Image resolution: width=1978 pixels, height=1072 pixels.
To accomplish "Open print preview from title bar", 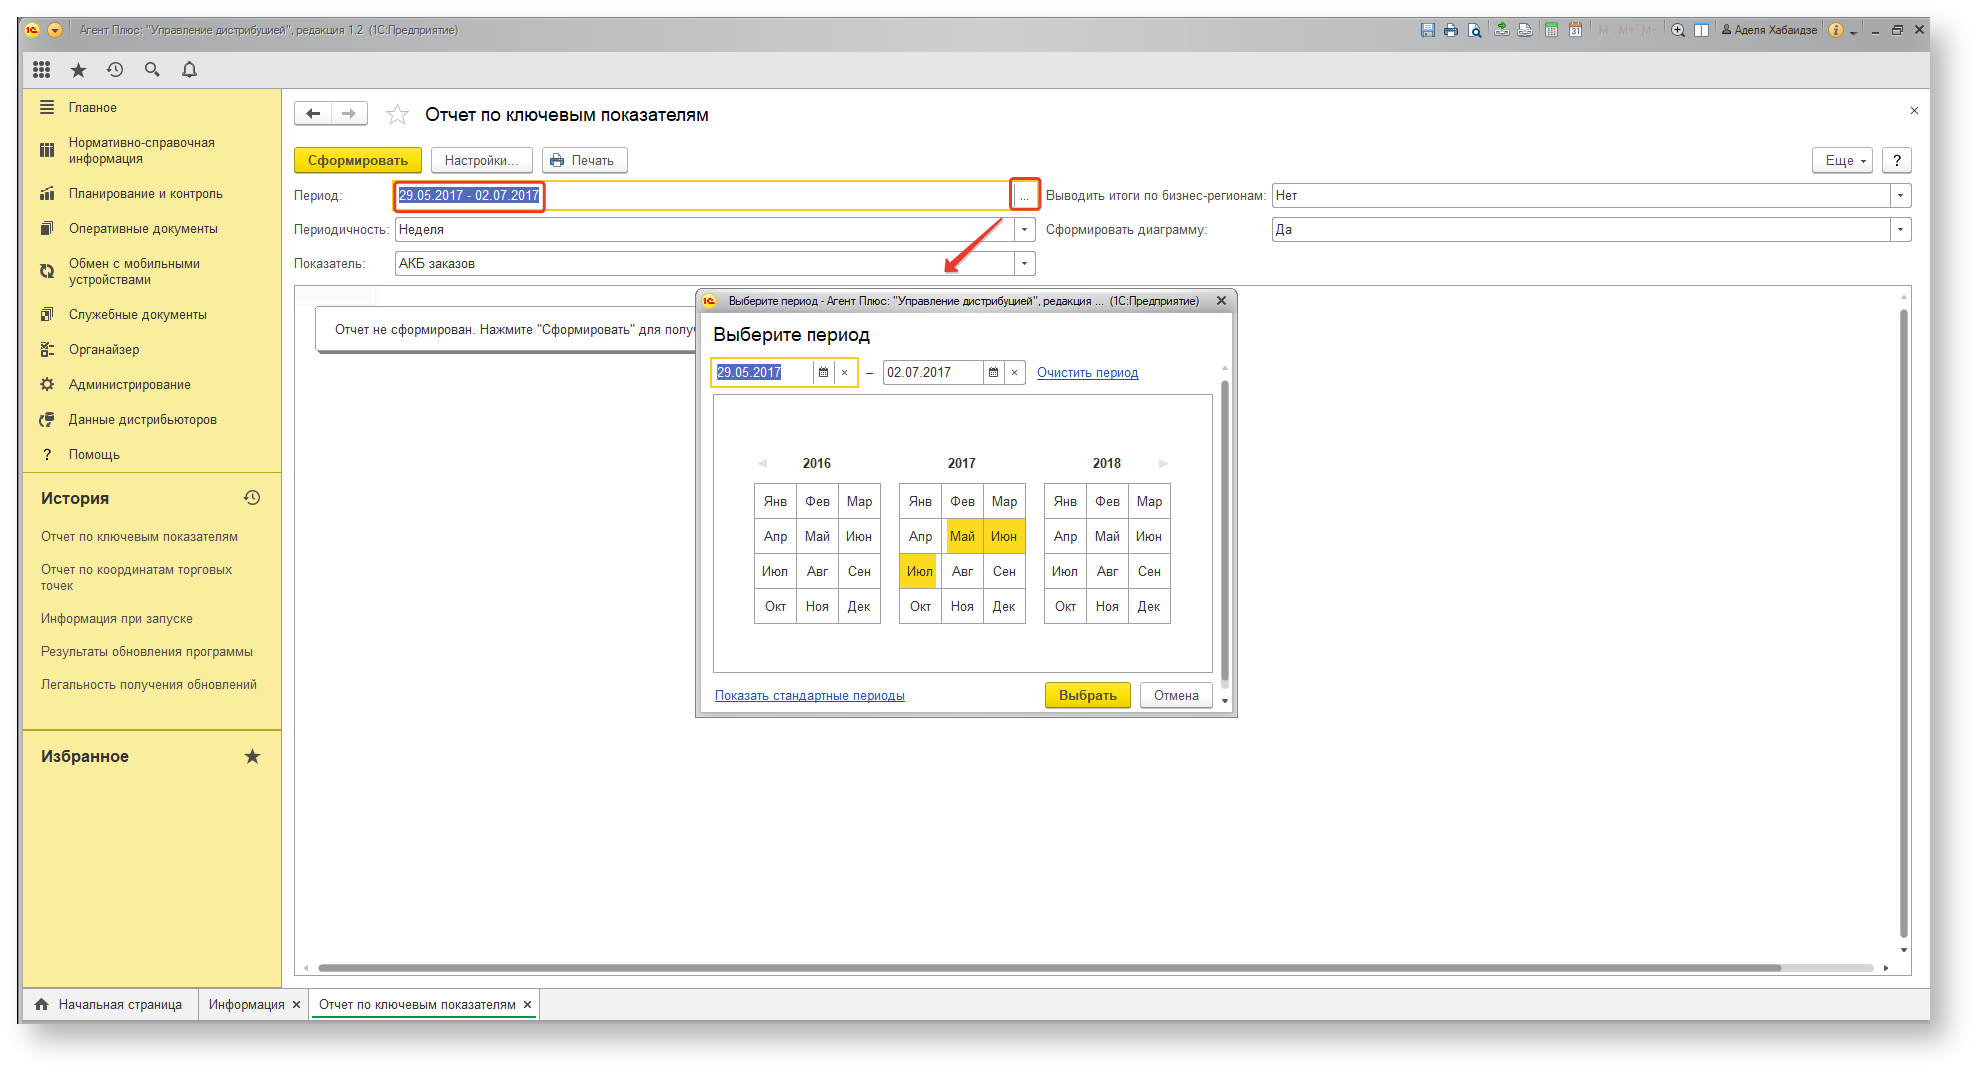I will 1475,30.
